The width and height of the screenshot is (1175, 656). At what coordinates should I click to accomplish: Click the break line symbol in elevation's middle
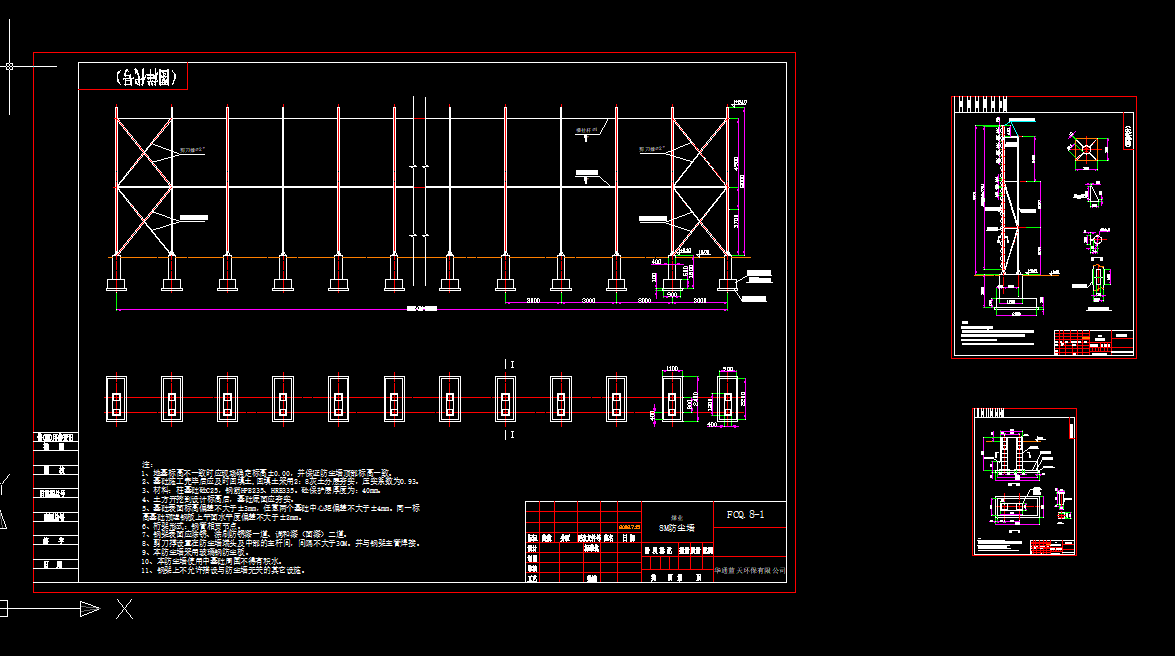[419, 191]
